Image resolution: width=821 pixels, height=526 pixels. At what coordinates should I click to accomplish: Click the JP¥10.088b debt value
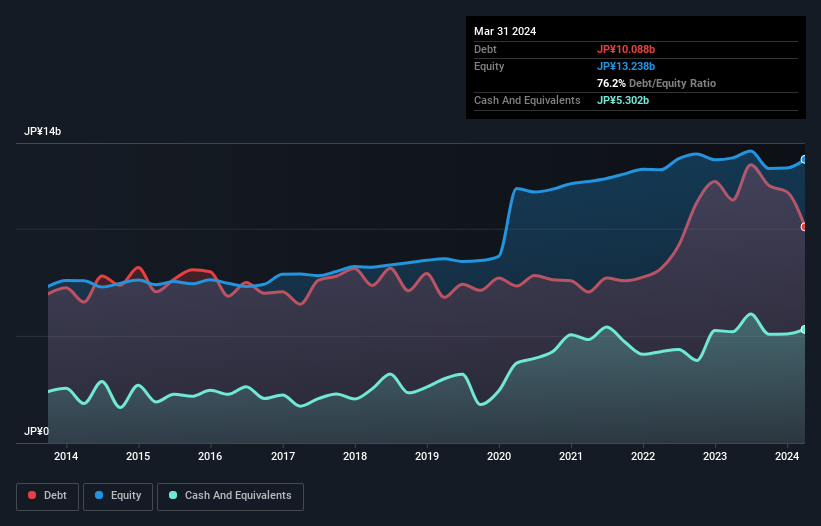626,49
